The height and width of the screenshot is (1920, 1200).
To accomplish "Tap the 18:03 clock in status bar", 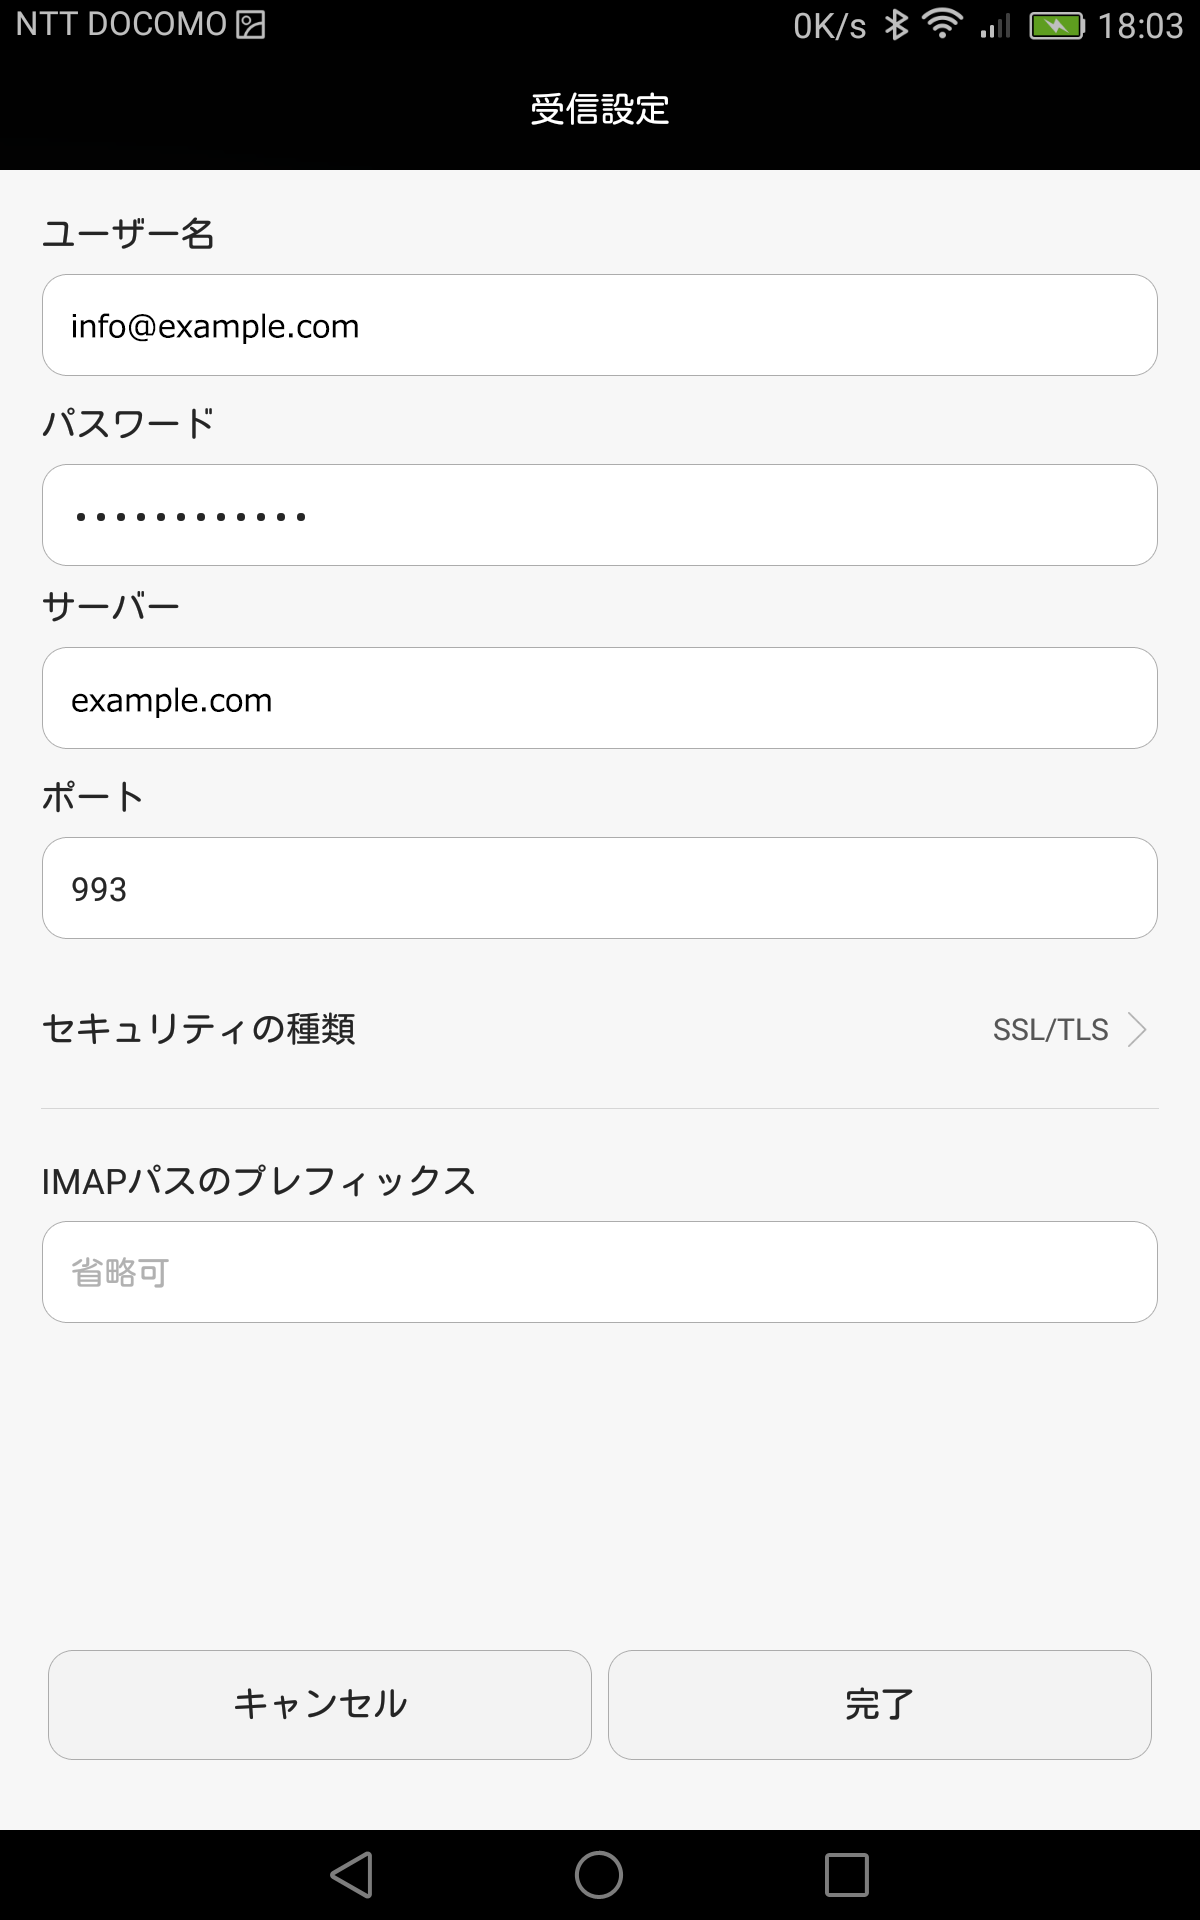I will tap(1140, 26).
